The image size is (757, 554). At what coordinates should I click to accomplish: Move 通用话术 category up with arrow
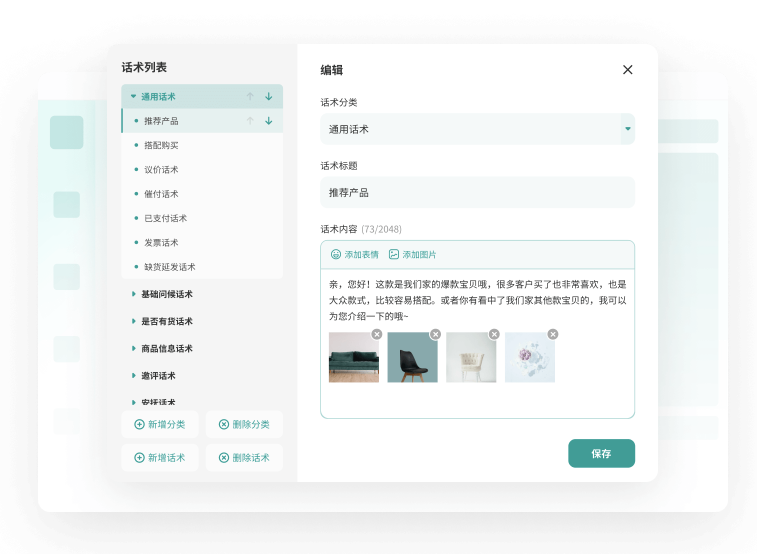(x=250, y=97)
